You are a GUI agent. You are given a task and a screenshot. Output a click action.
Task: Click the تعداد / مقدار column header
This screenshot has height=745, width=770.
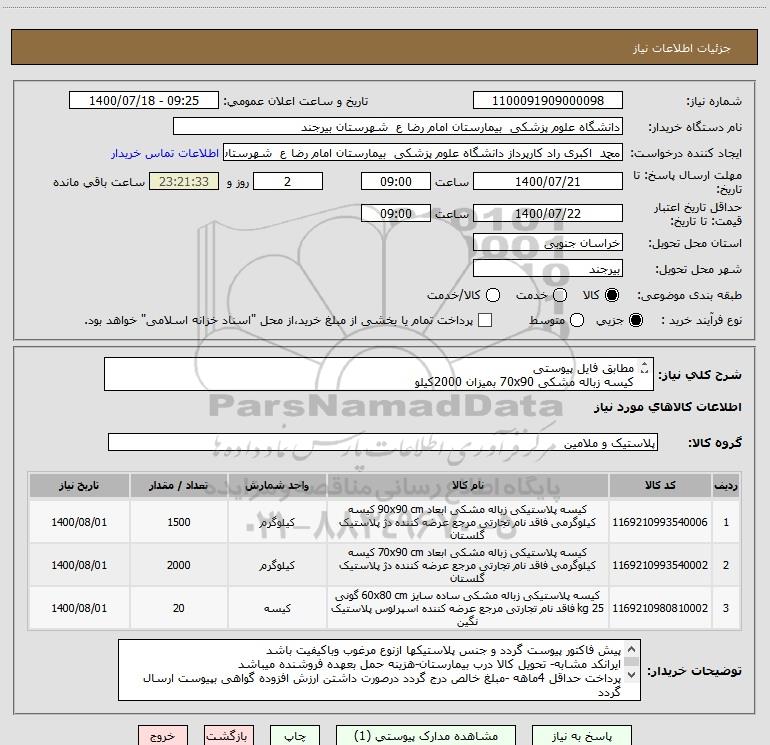[x=178, y=485]
